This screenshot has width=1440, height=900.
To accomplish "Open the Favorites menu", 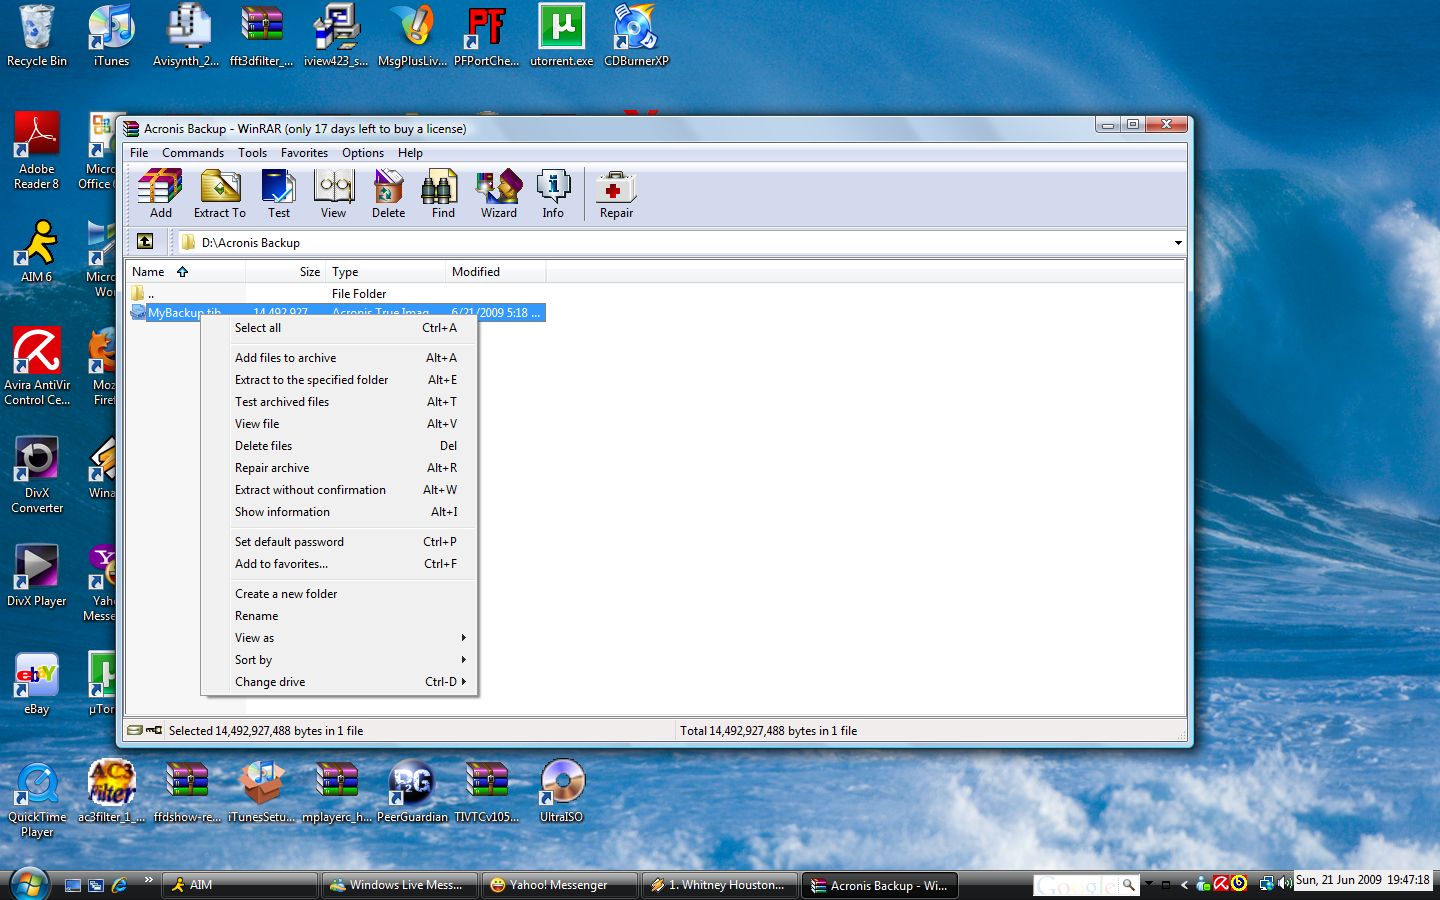I will coord(304,153).
